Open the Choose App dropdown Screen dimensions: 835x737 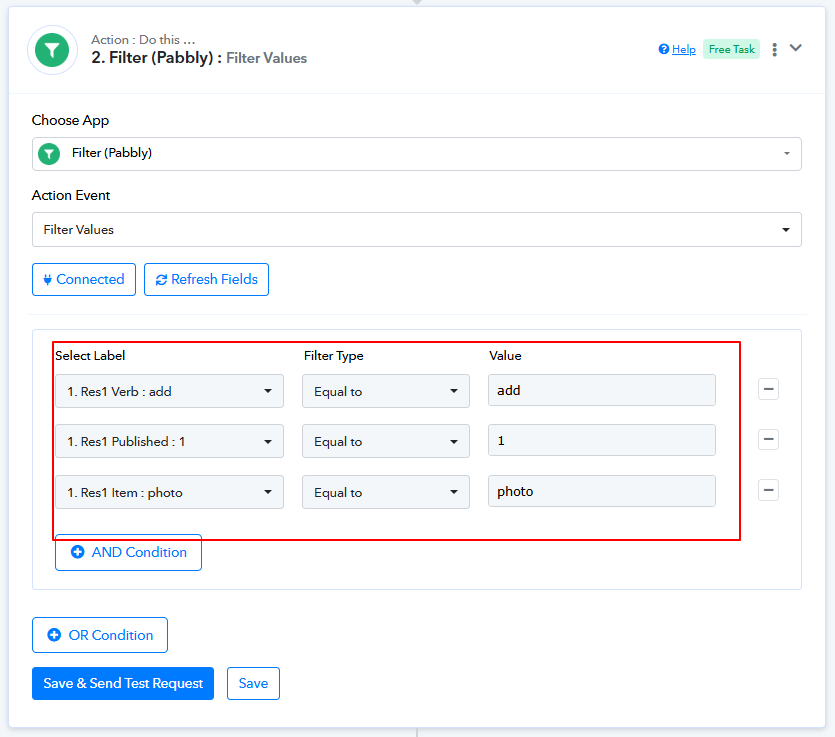pos(416,154)
